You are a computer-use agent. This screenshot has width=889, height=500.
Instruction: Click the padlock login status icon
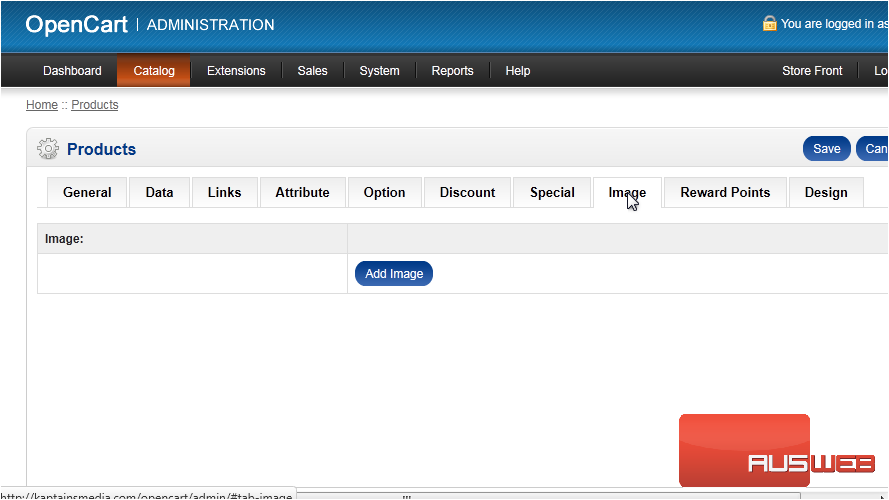769,24
